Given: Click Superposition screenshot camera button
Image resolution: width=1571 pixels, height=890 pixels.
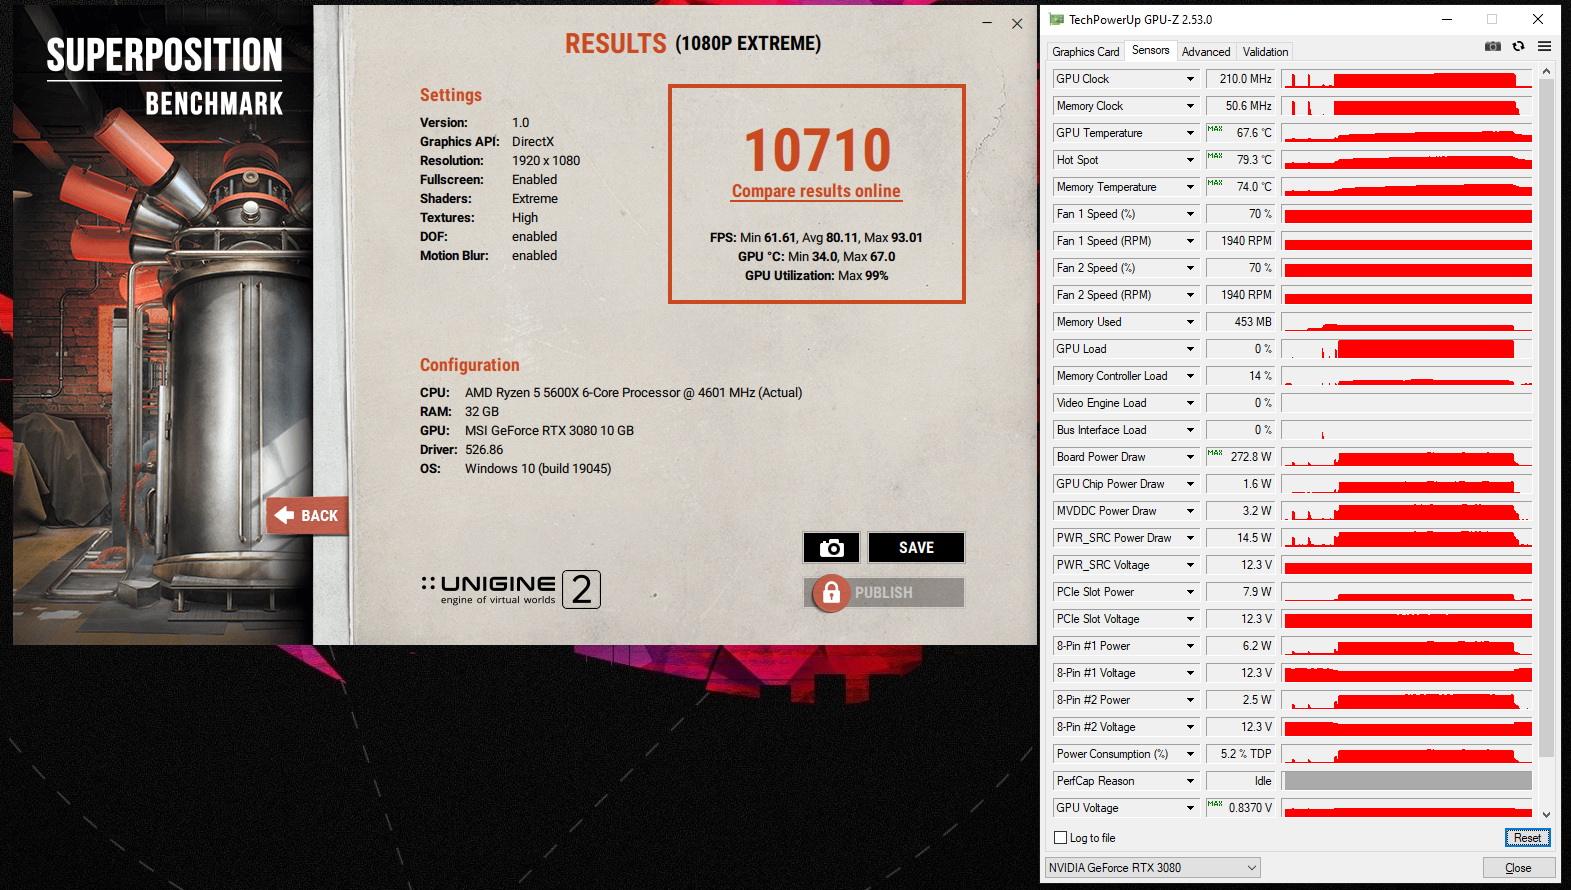Looking at the screenshot, I should tap(831, 547).
